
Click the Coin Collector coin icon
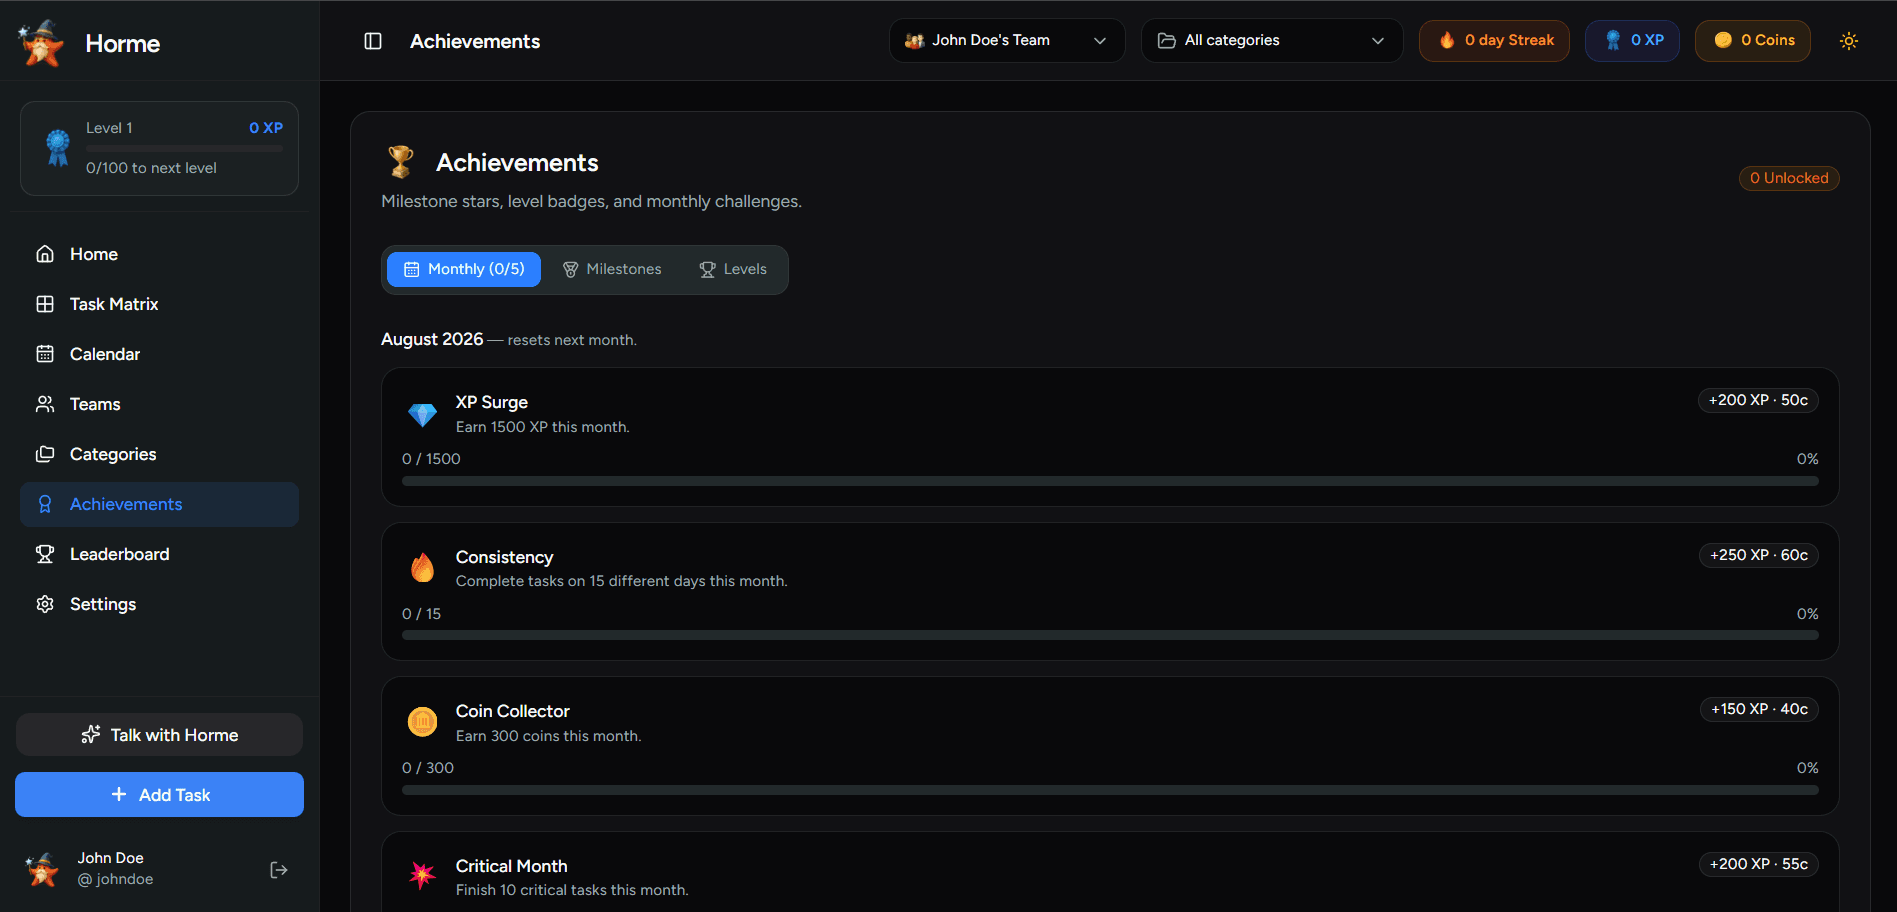click(x=422, y=721)
